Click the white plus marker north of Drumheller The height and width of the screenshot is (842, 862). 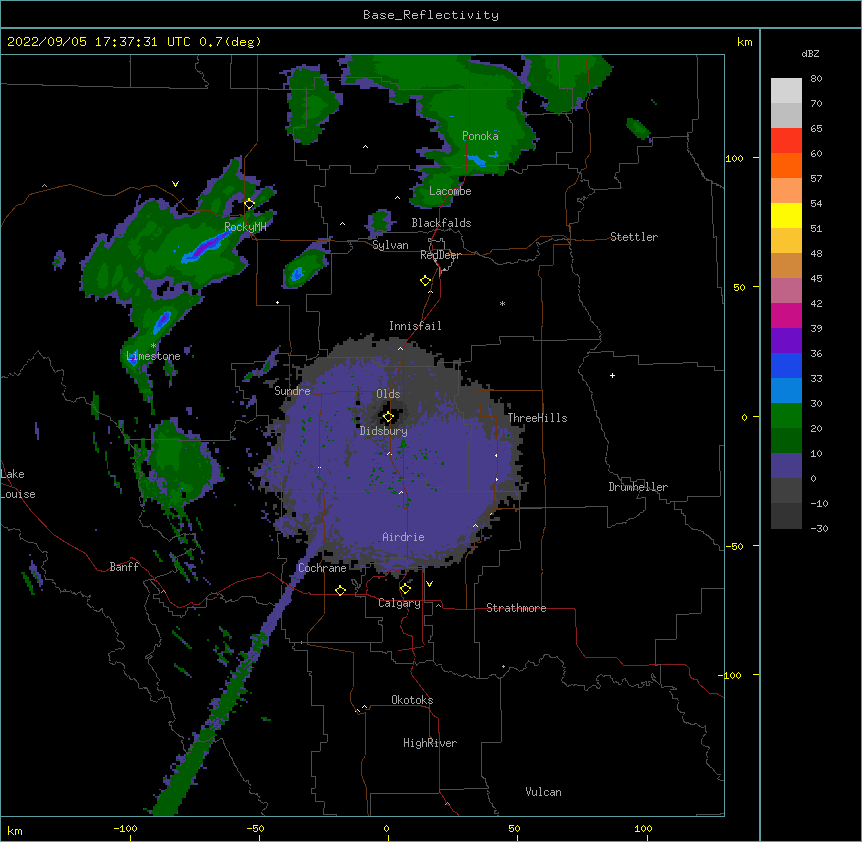612,375
